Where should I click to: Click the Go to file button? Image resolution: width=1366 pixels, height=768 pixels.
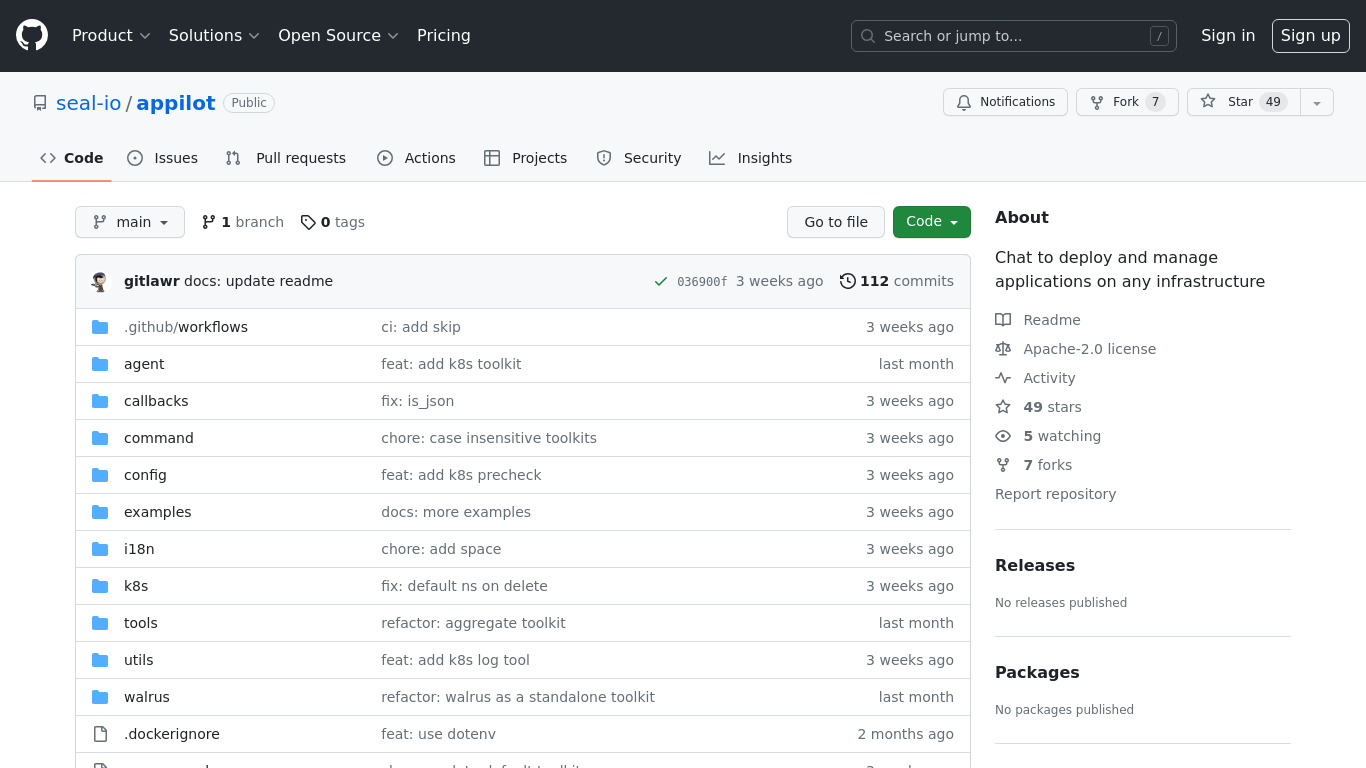click(x=835, y=222)
